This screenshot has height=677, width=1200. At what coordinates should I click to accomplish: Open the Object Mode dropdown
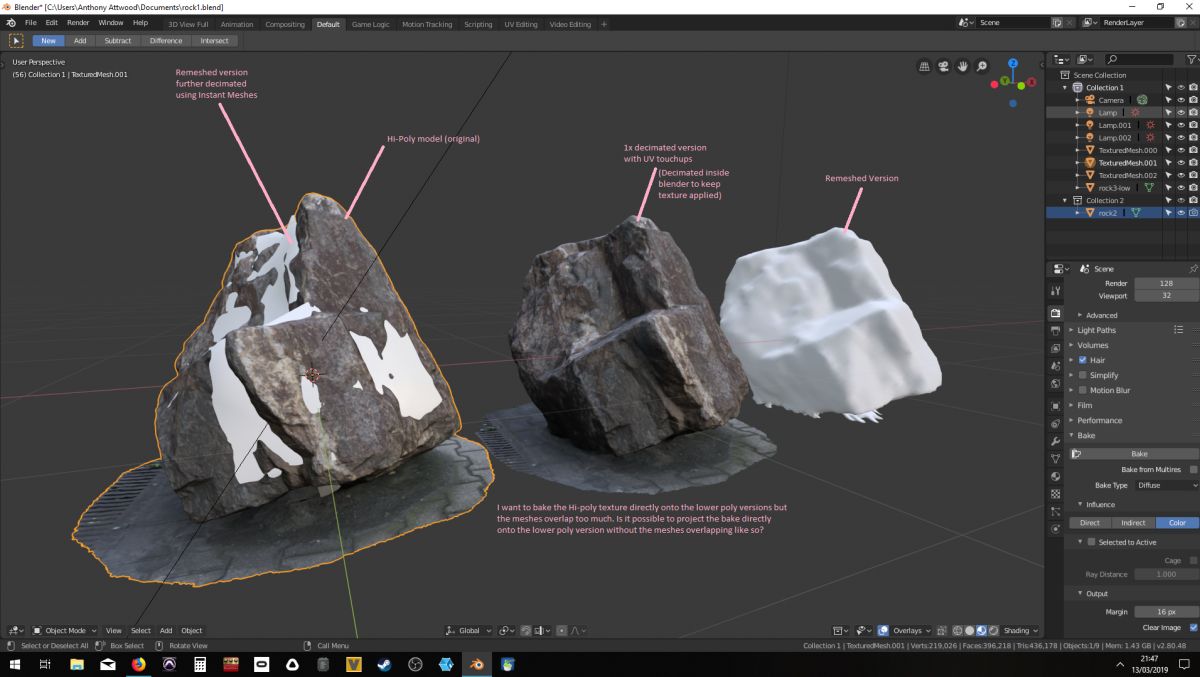click(65, 630)
